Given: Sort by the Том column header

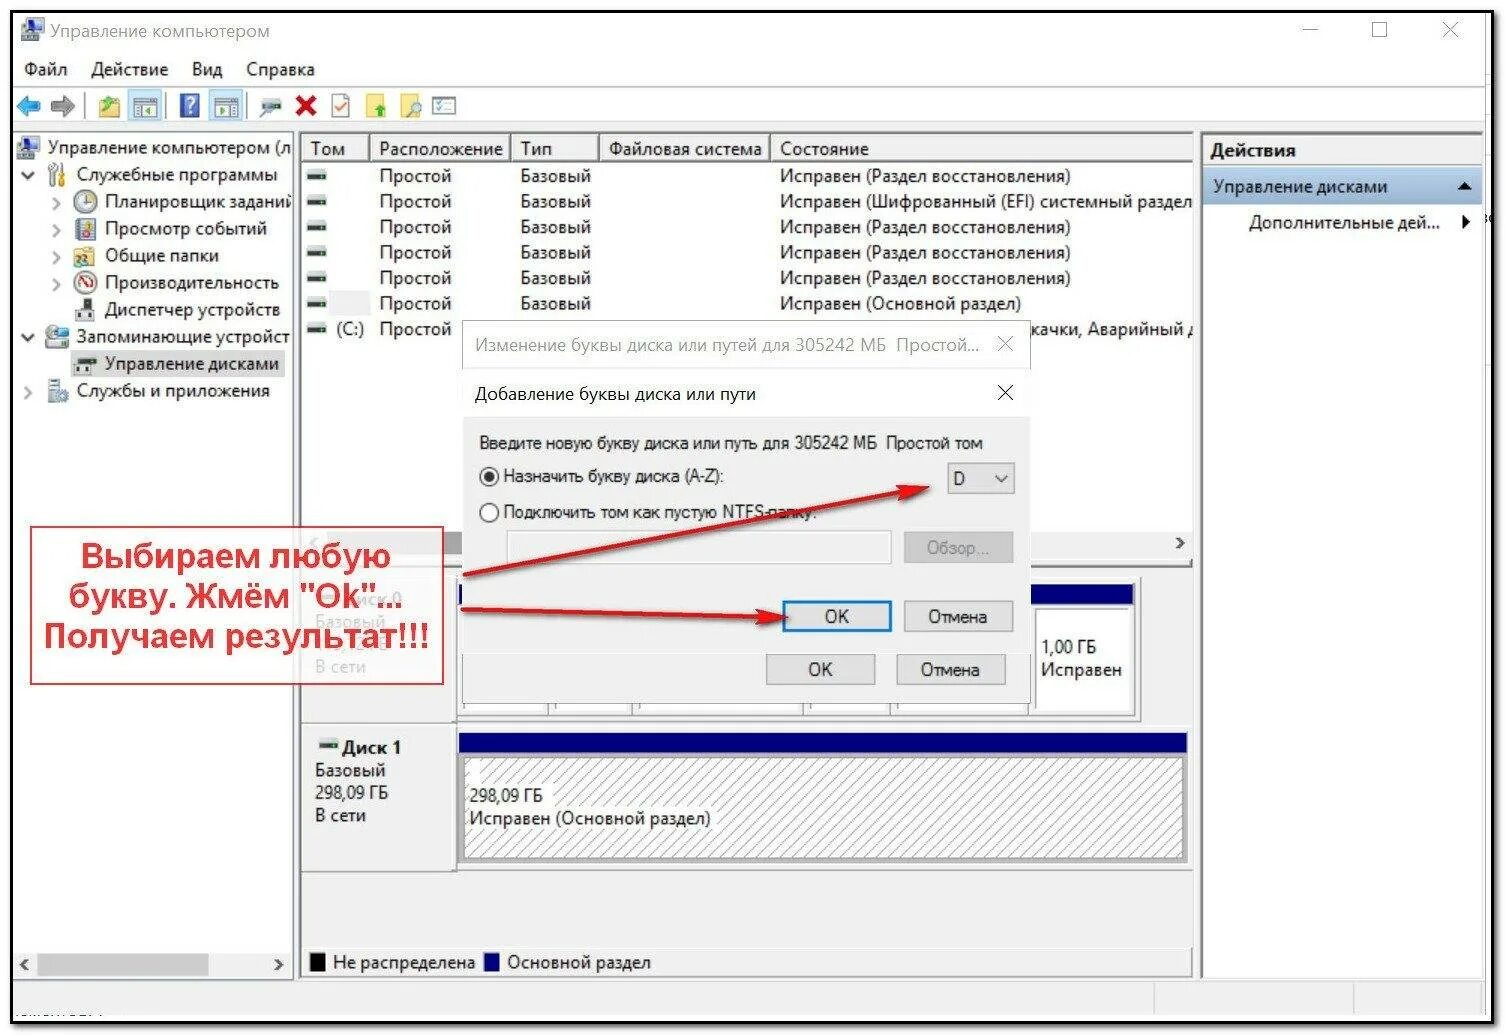Looking at the screenshot, I should [335, 149].
